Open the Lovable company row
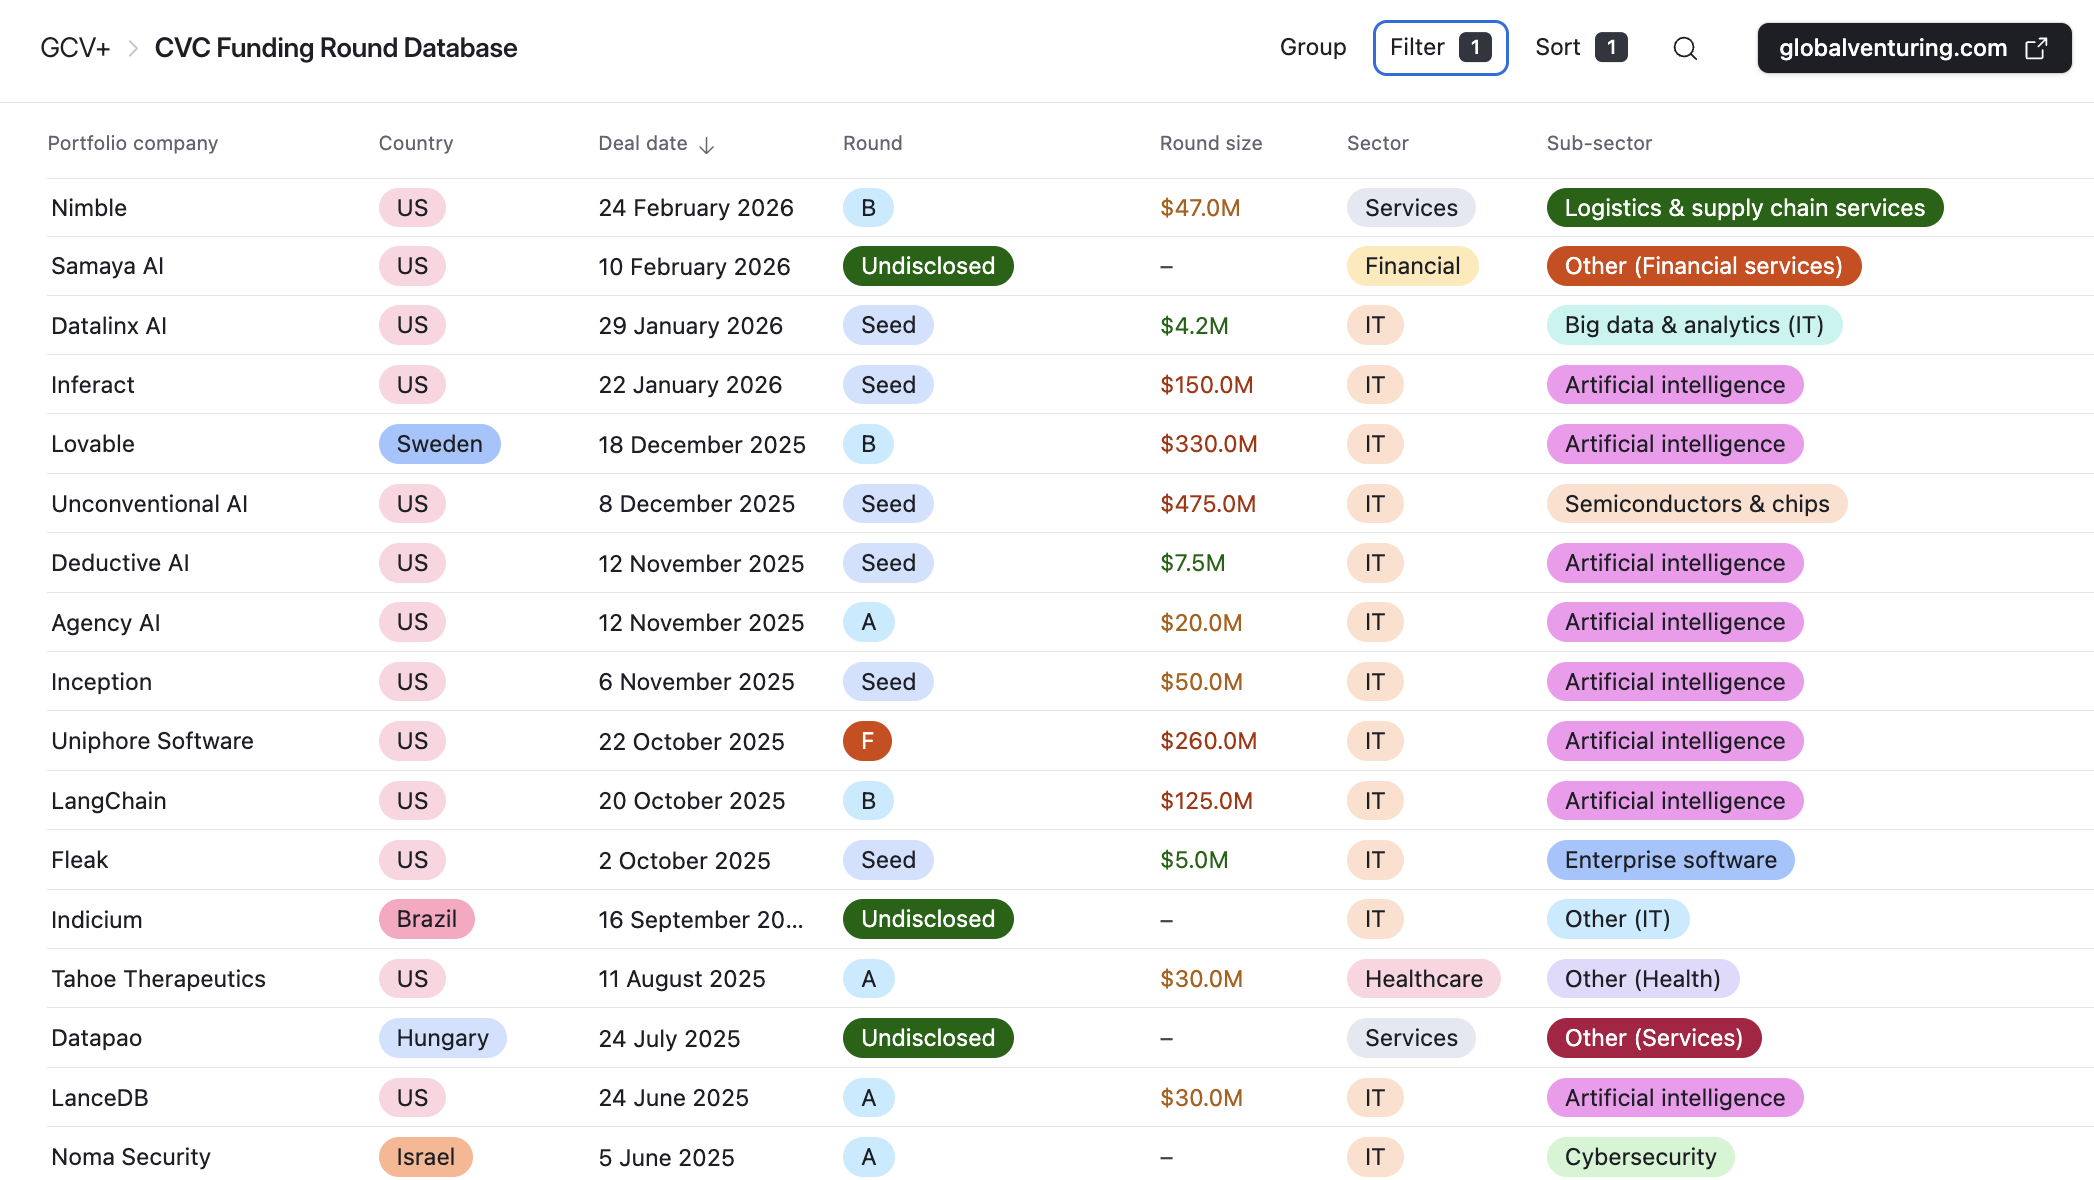Viewport: 2094px width, 1180px height. (x=93, y=444)
